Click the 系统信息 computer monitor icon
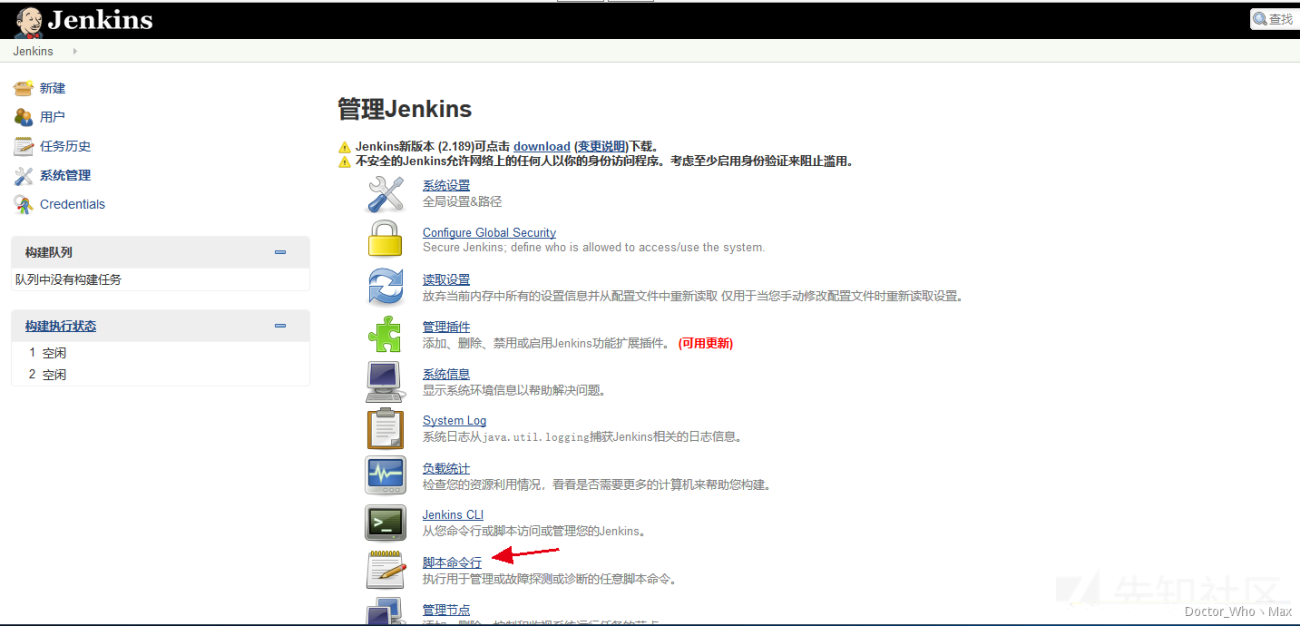Image resolution: width=1300 pixels, height=626 pixels. (385, 382)
